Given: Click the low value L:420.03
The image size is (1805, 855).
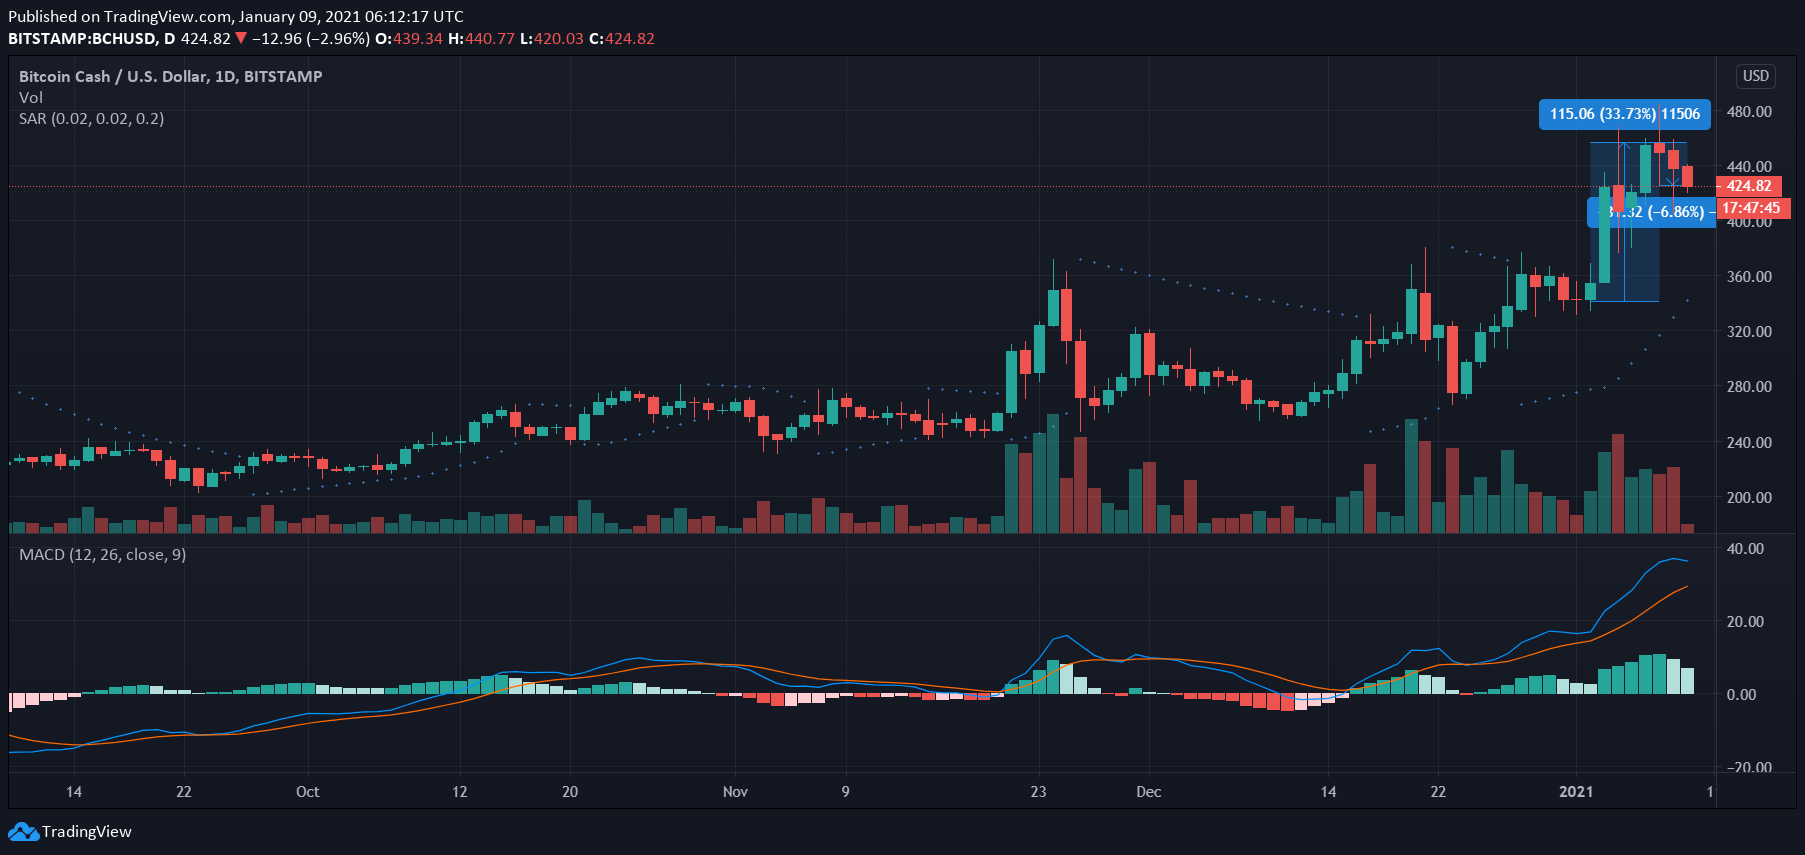Looking at the screenshot, I should [x=552, y=39].
